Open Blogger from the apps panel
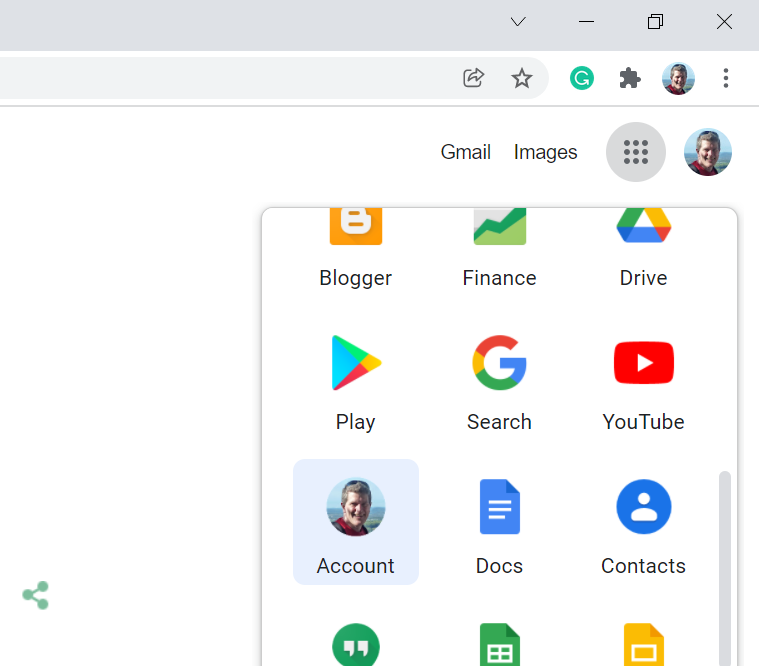This screenshot has height=666, width=759. click(x=356, y=250)
